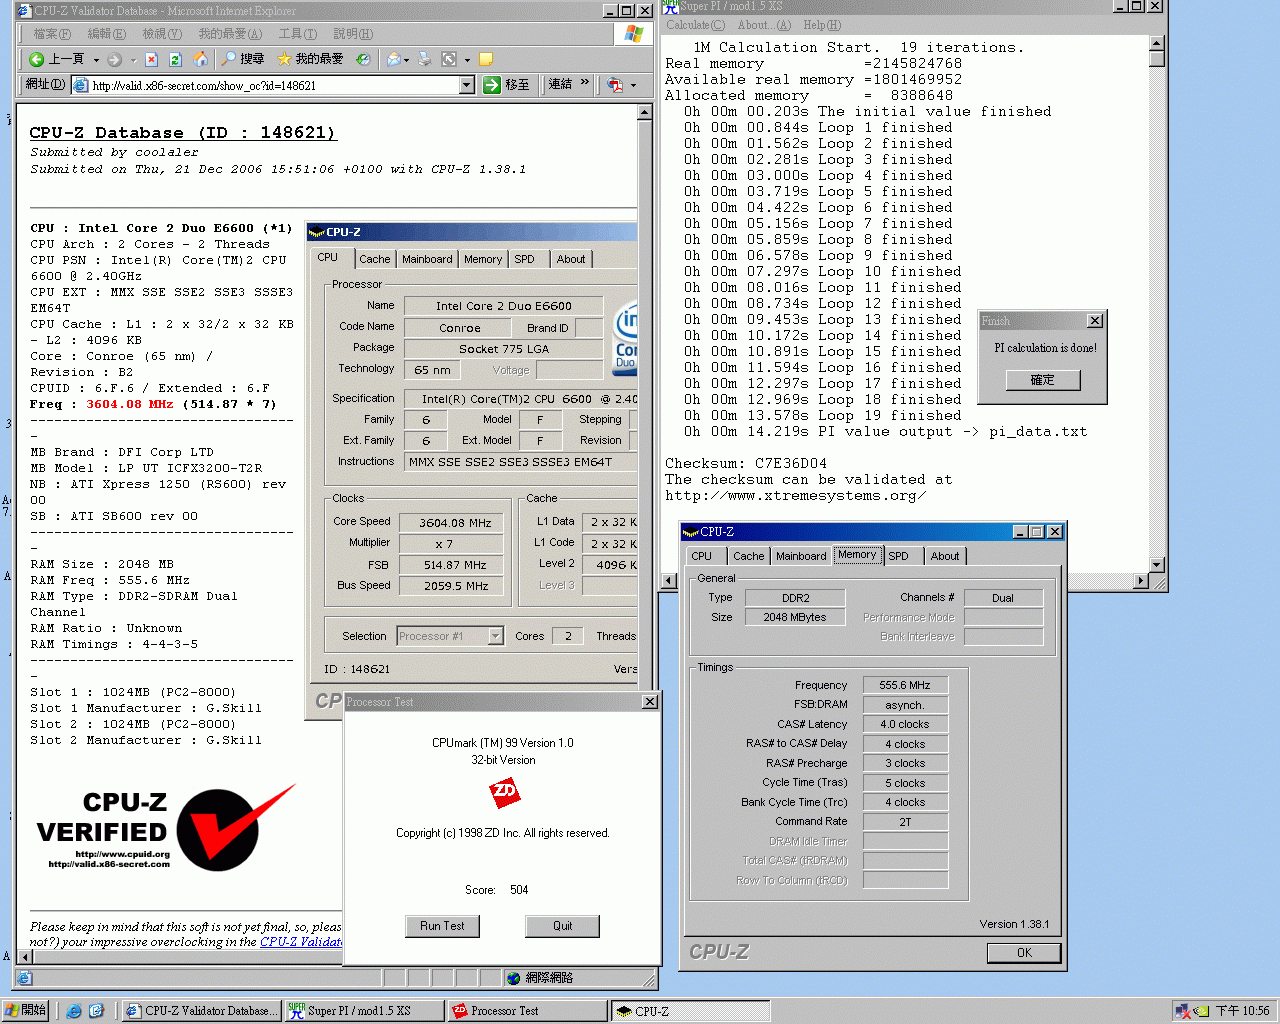The width and height of the screenshot is (1280, 1024).
Task: Open the Mail envelope icon in IE
Action: [394, 59]
